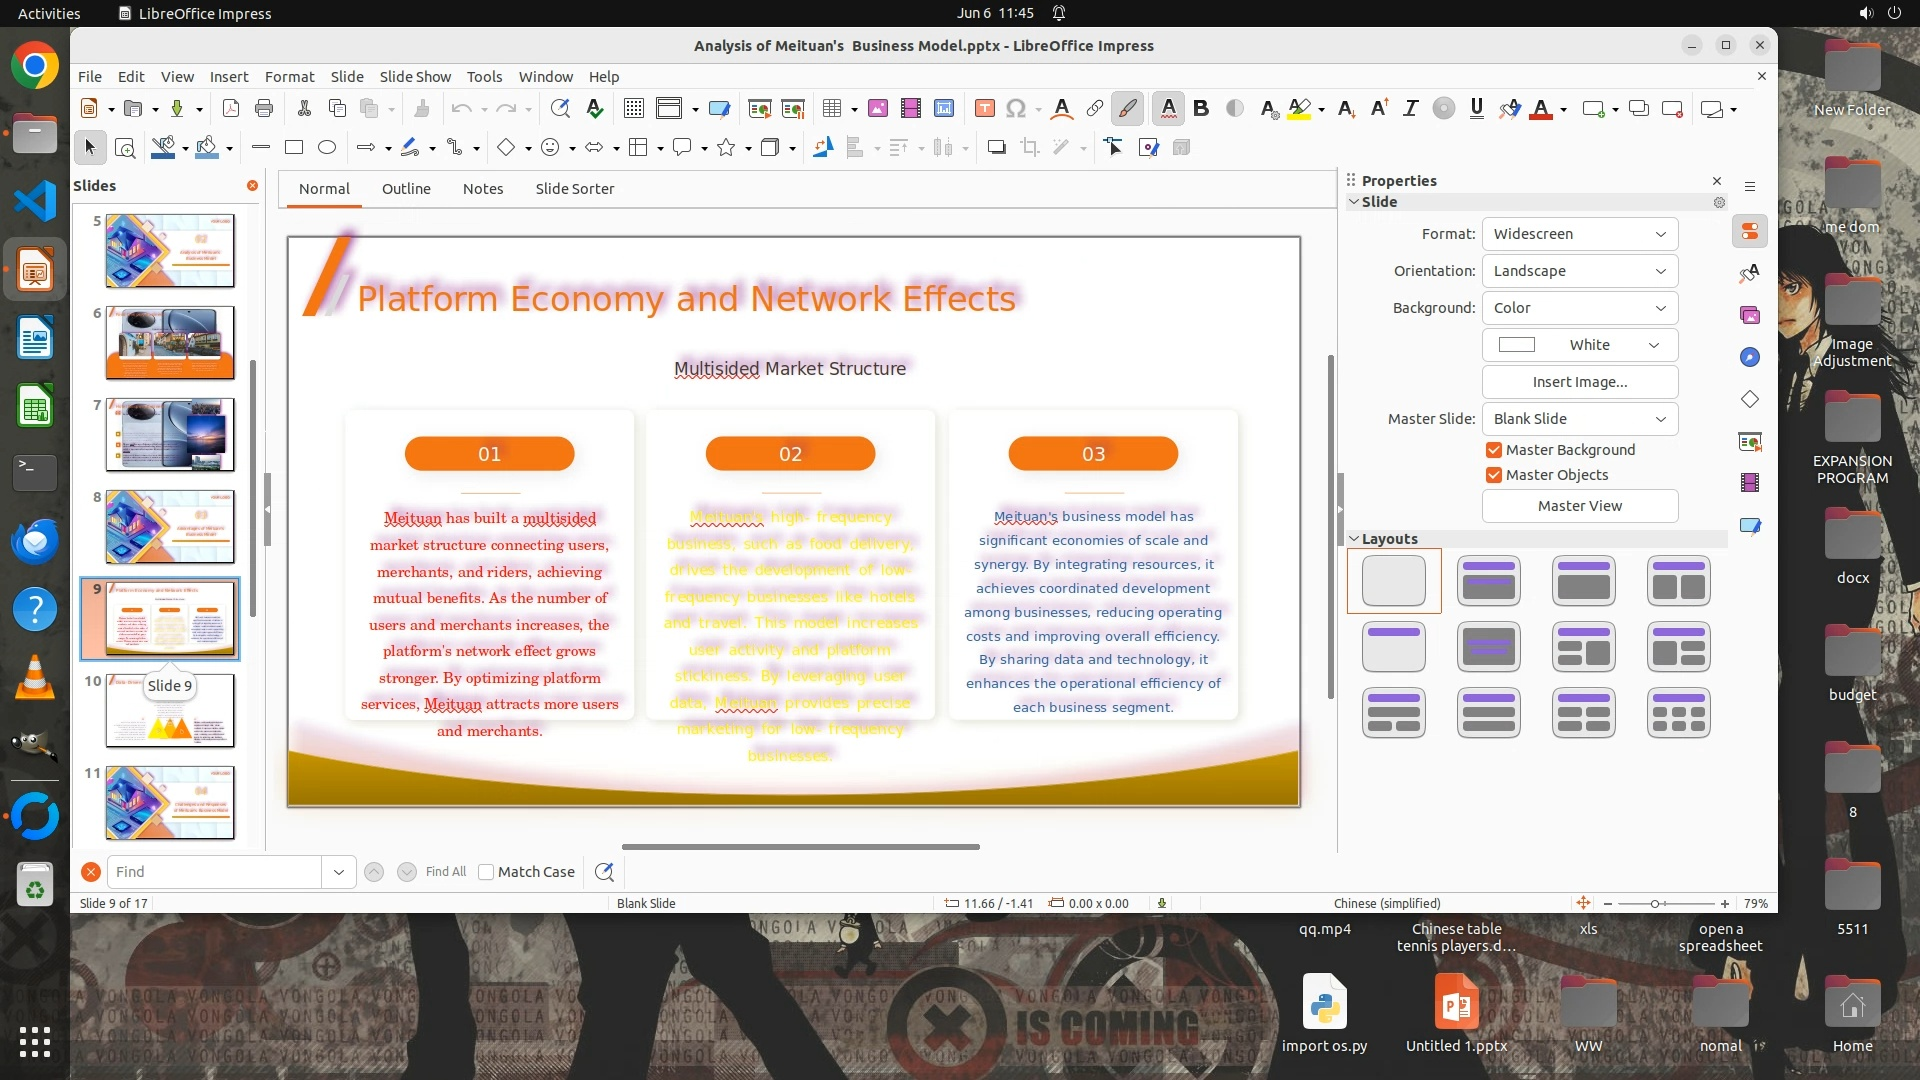Viewport: 1920px width, 1080px height.
Task: Click the Underline text icon
Action: pos(1476,109)
